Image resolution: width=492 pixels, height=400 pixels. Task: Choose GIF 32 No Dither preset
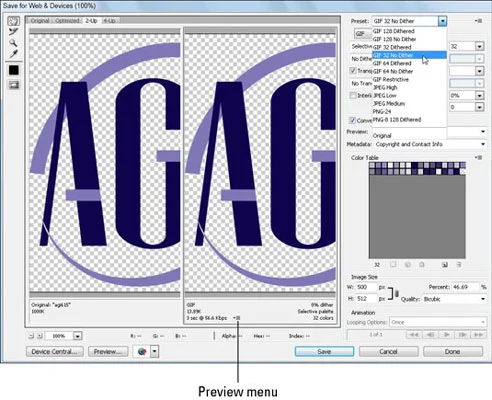point(409,55)
